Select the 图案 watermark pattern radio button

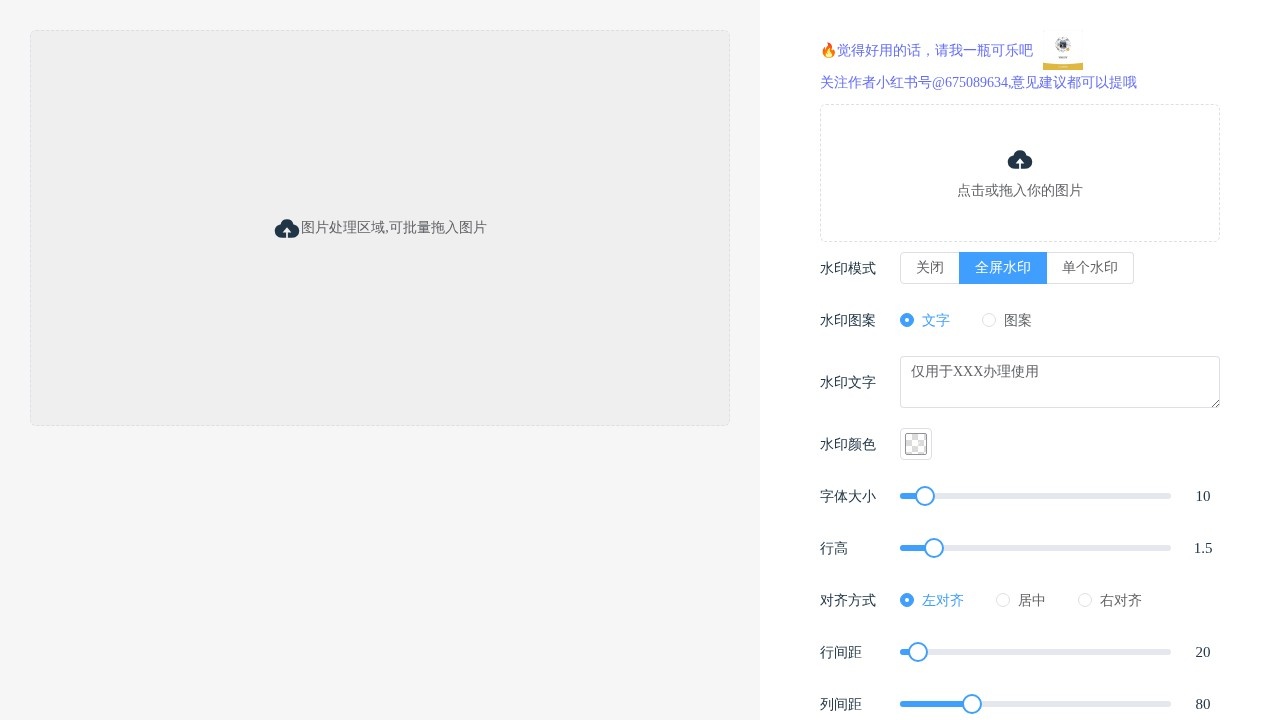(989, 320)
